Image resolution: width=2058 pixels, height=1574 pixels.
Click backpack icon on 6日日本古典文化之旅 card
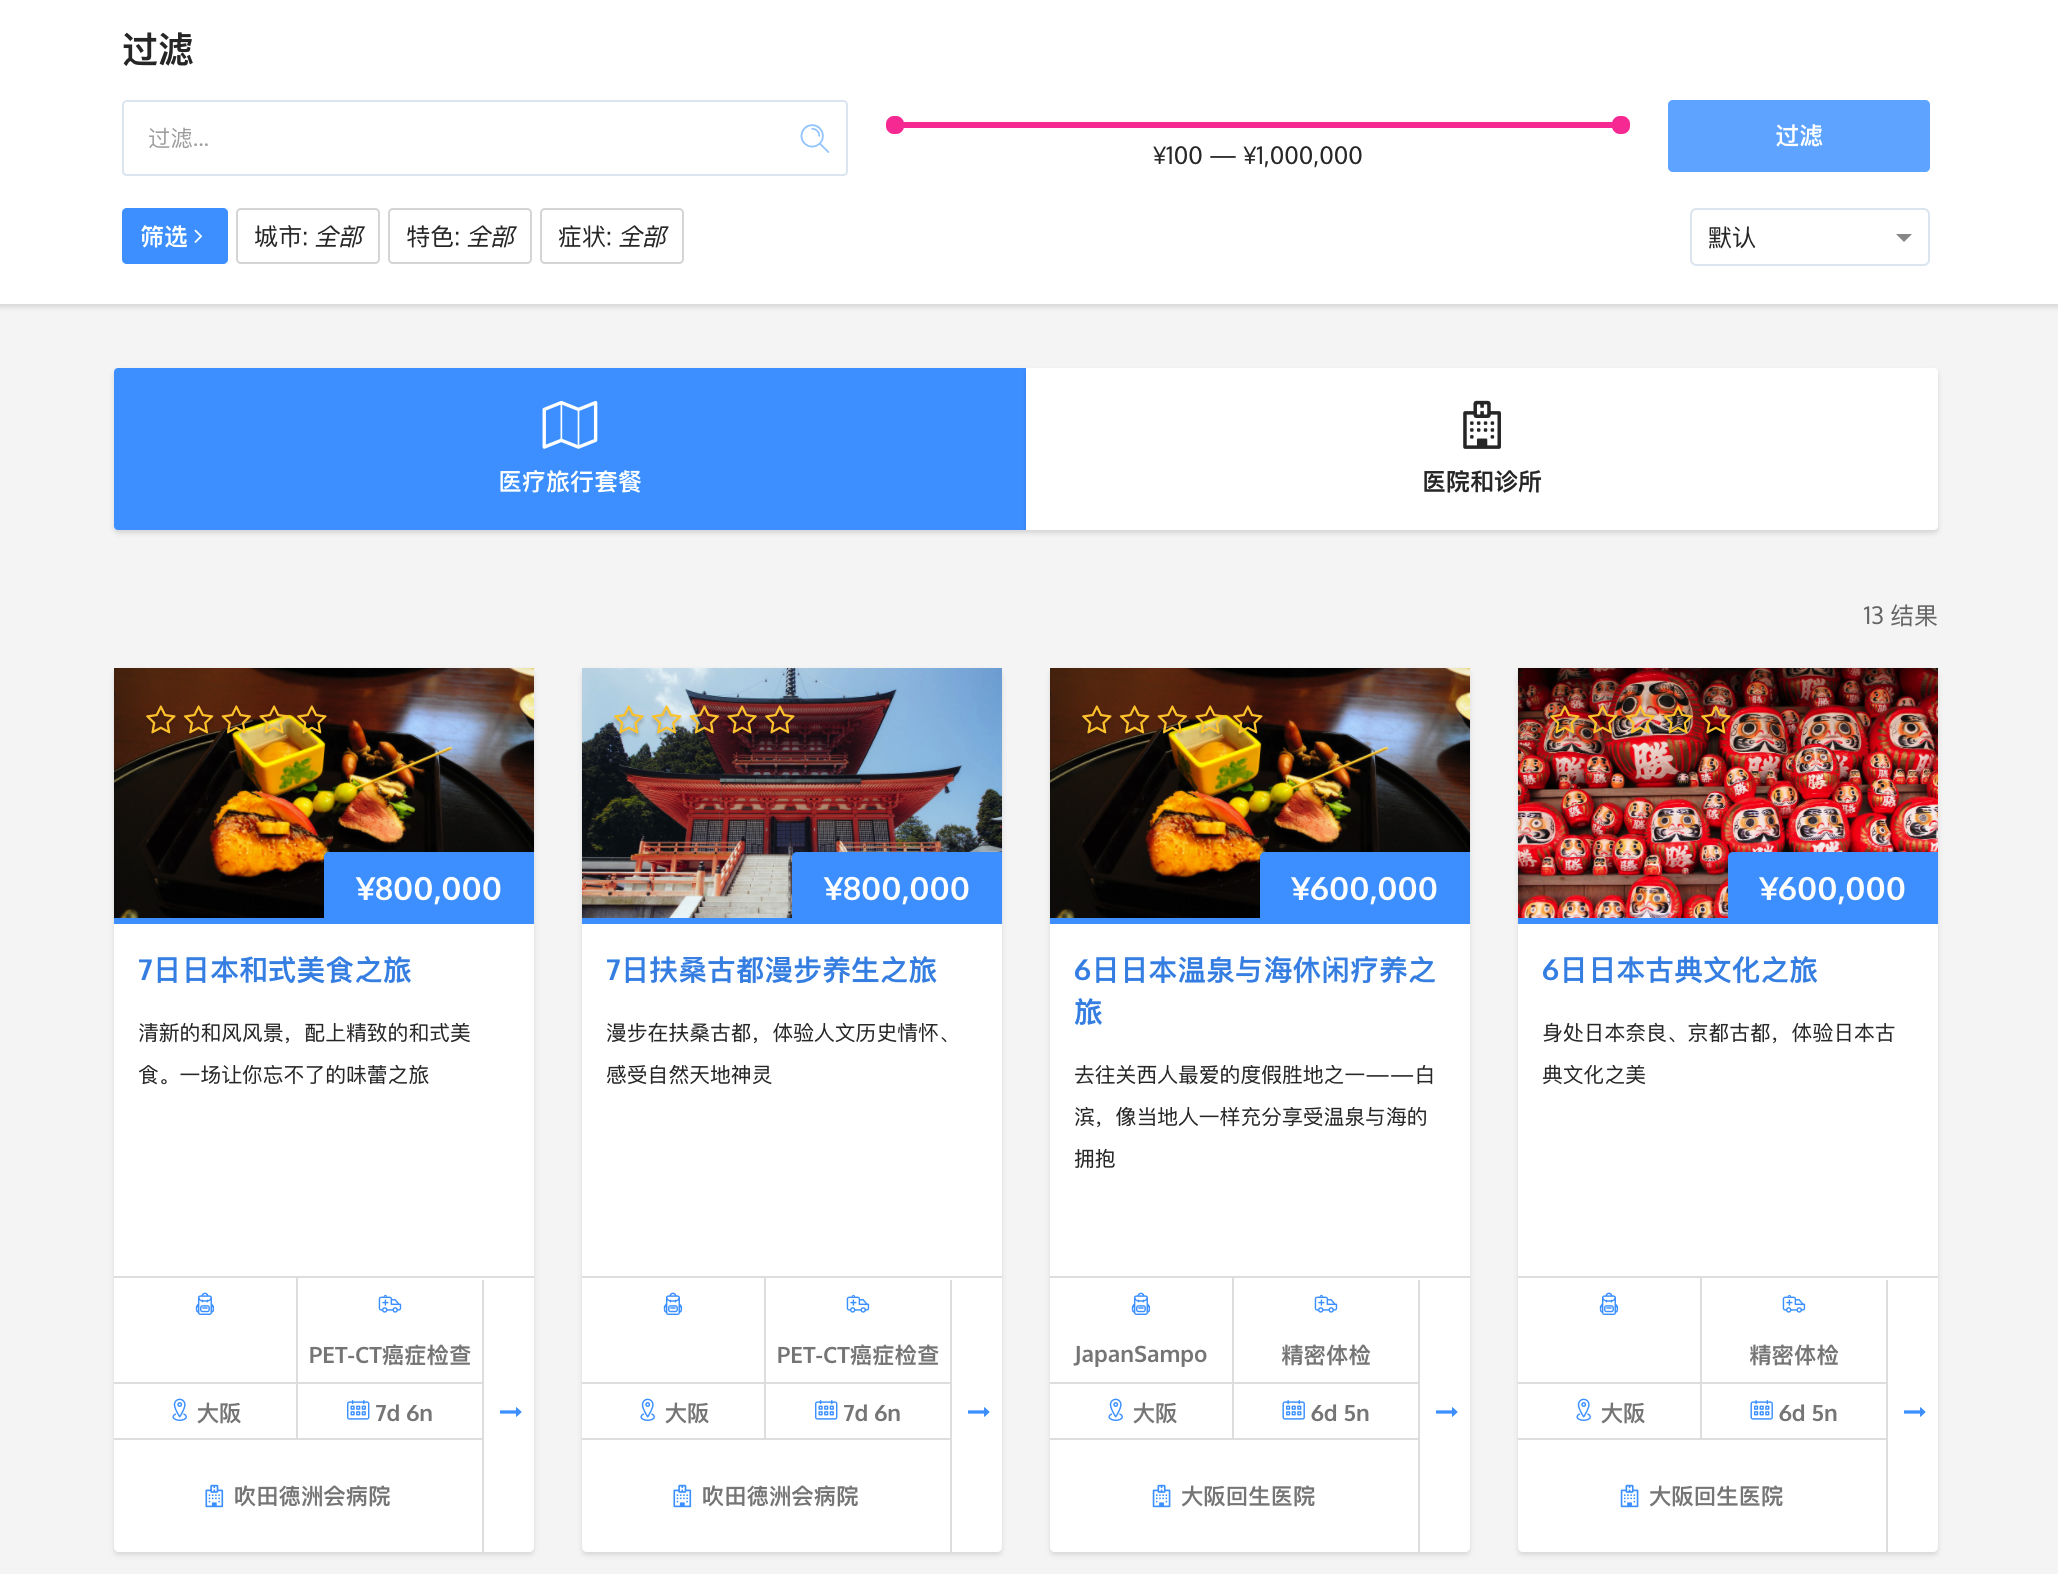(1609, 1304)
